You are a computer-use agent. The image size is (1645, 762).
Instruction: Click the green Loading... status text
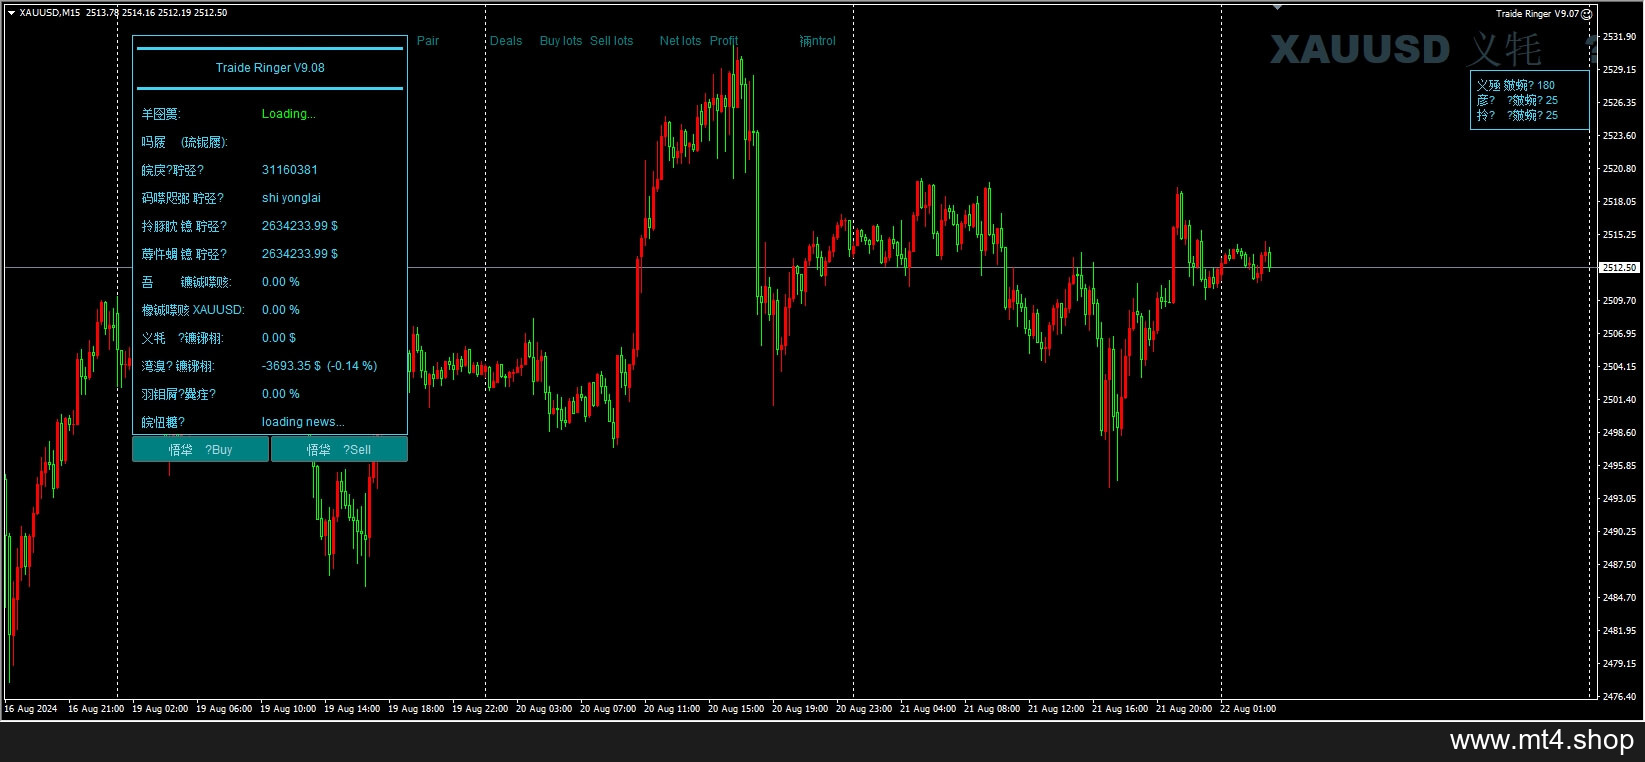tap(288, 114)
